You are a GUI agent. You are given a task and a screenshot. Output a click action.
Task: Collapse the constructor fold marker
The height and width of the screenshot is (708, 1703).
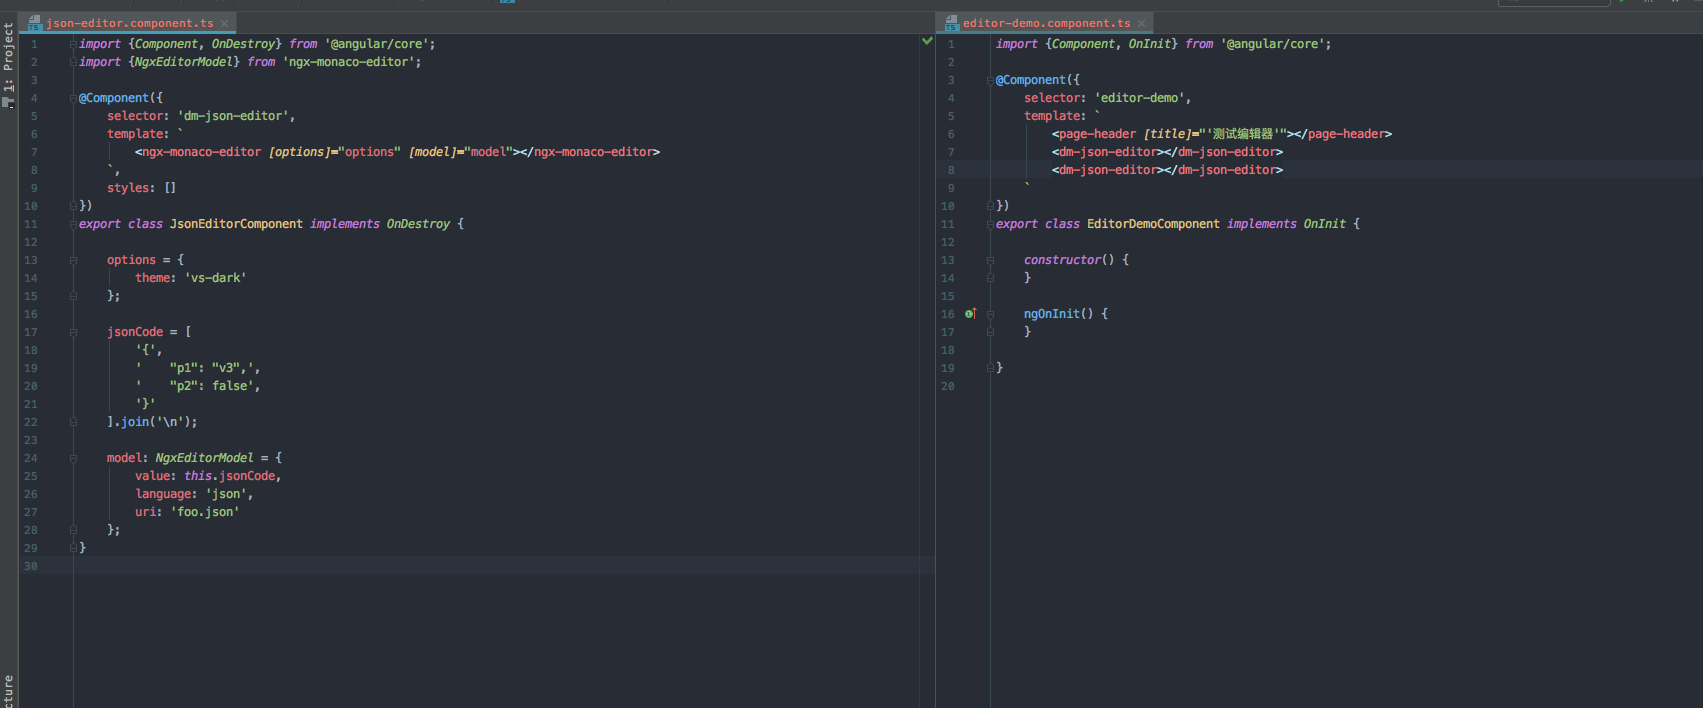[991, 260]
